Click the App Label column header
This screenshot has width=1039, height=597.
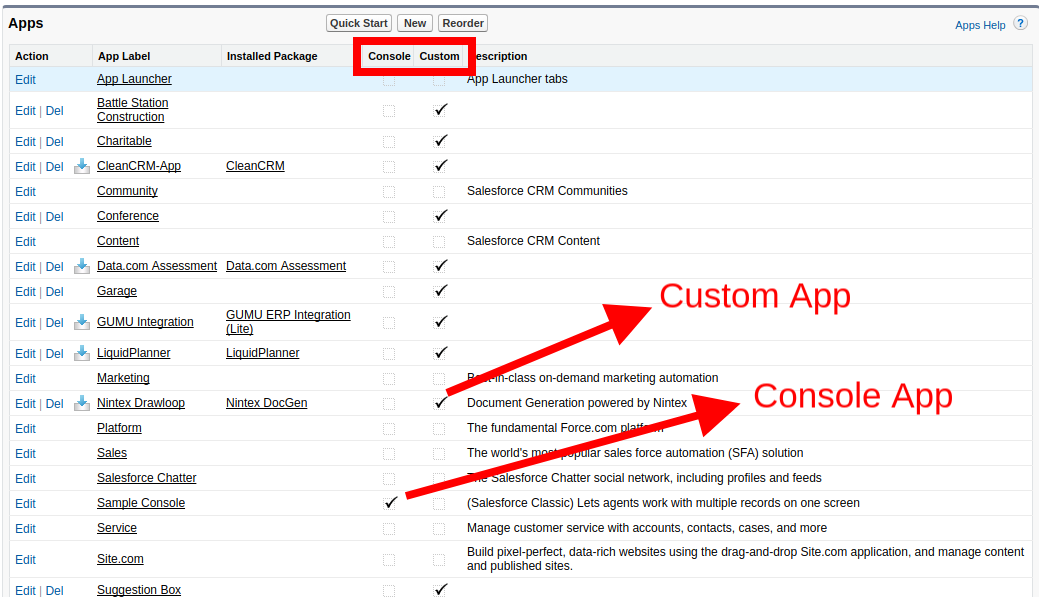(x=124, y=56)
